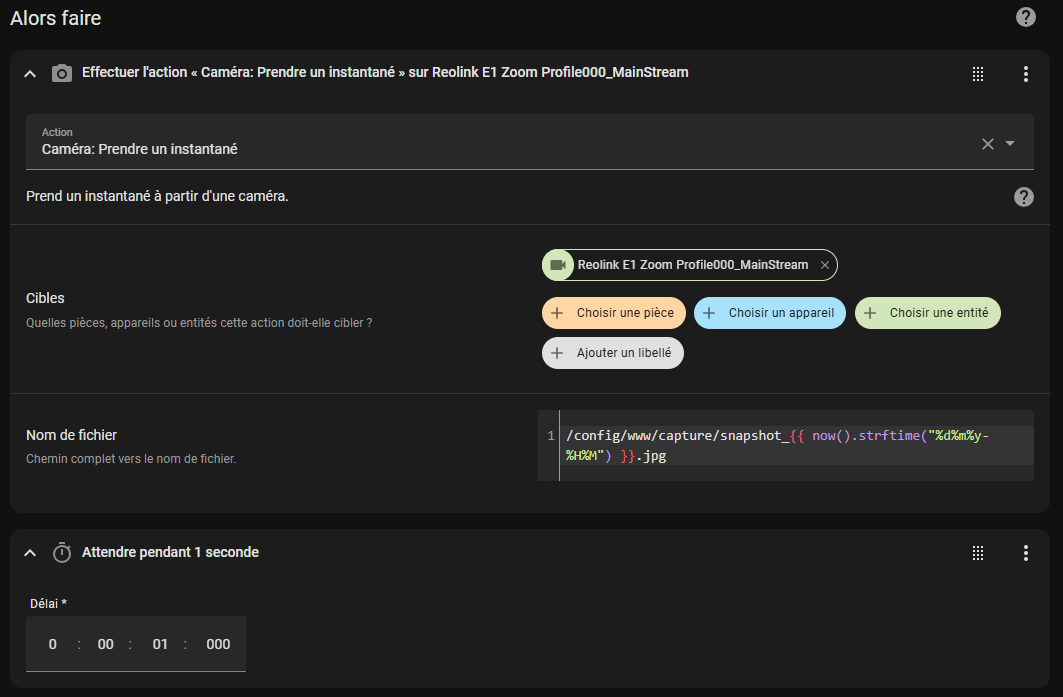The height and width of the screenshot is (697, 1063).
Task: Click the camera icon in the action header
Action: tap(62, 73)
